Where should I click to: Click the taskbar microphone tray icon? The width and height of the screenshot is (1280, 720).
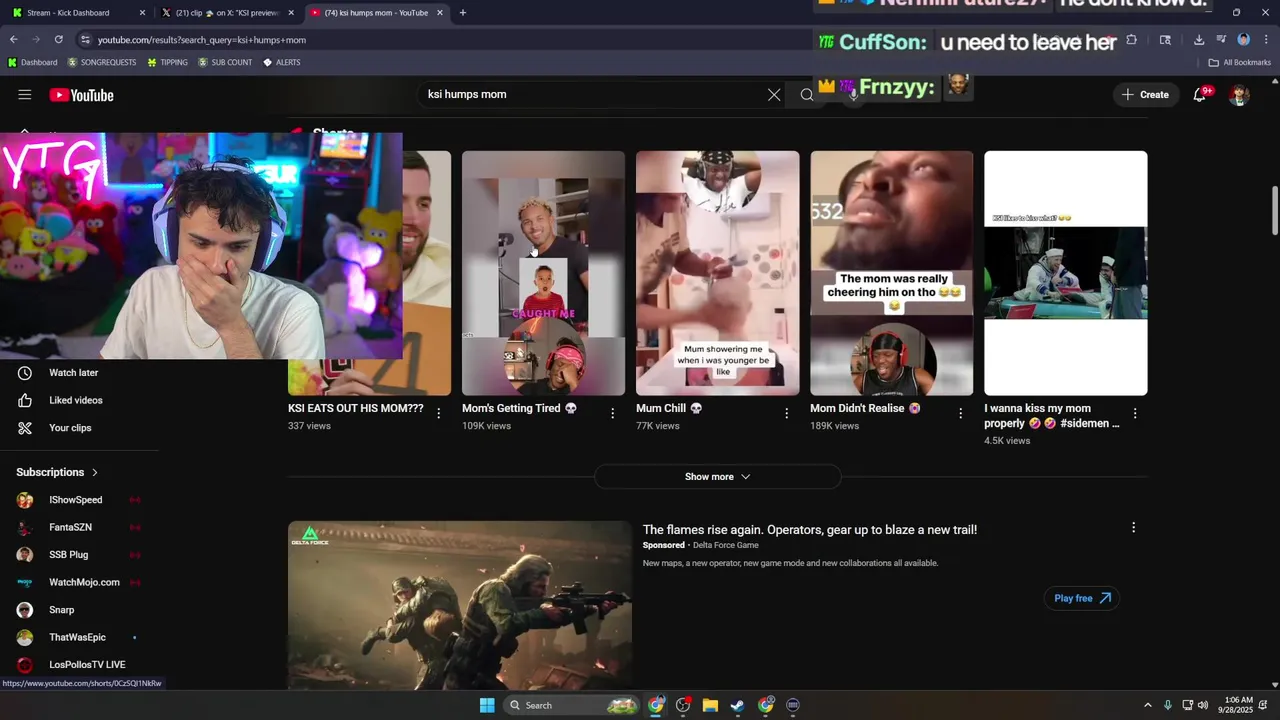[x=1167, y=705]
